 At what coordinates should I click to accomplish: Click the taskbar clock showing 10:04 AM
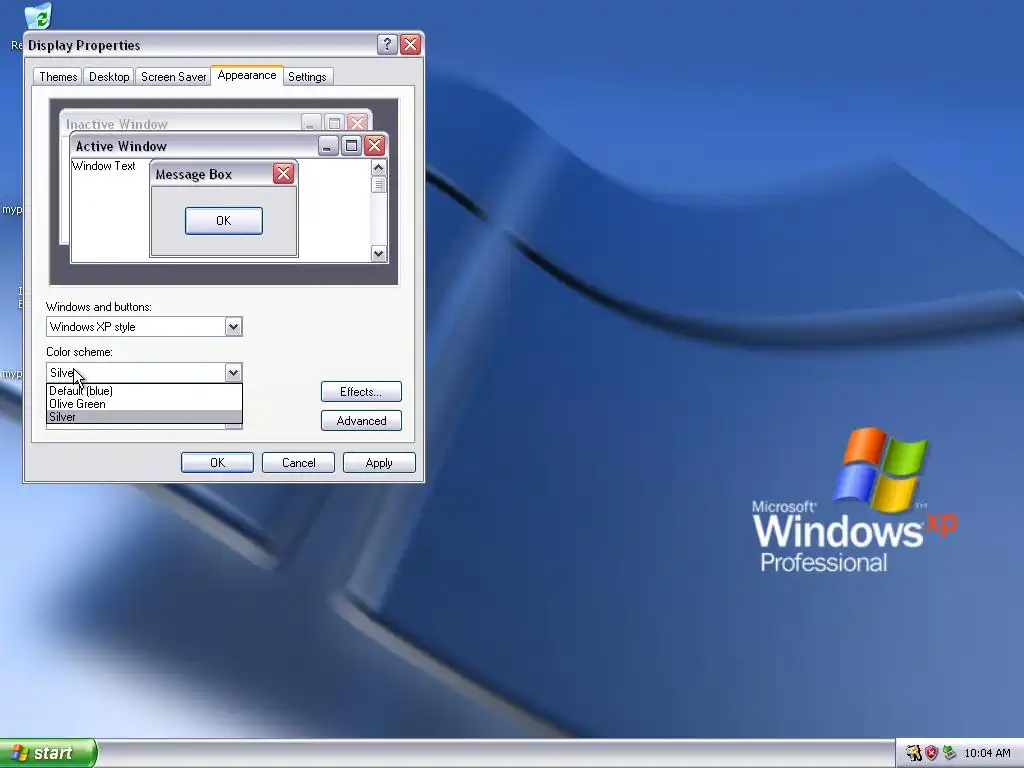point(987,753)
